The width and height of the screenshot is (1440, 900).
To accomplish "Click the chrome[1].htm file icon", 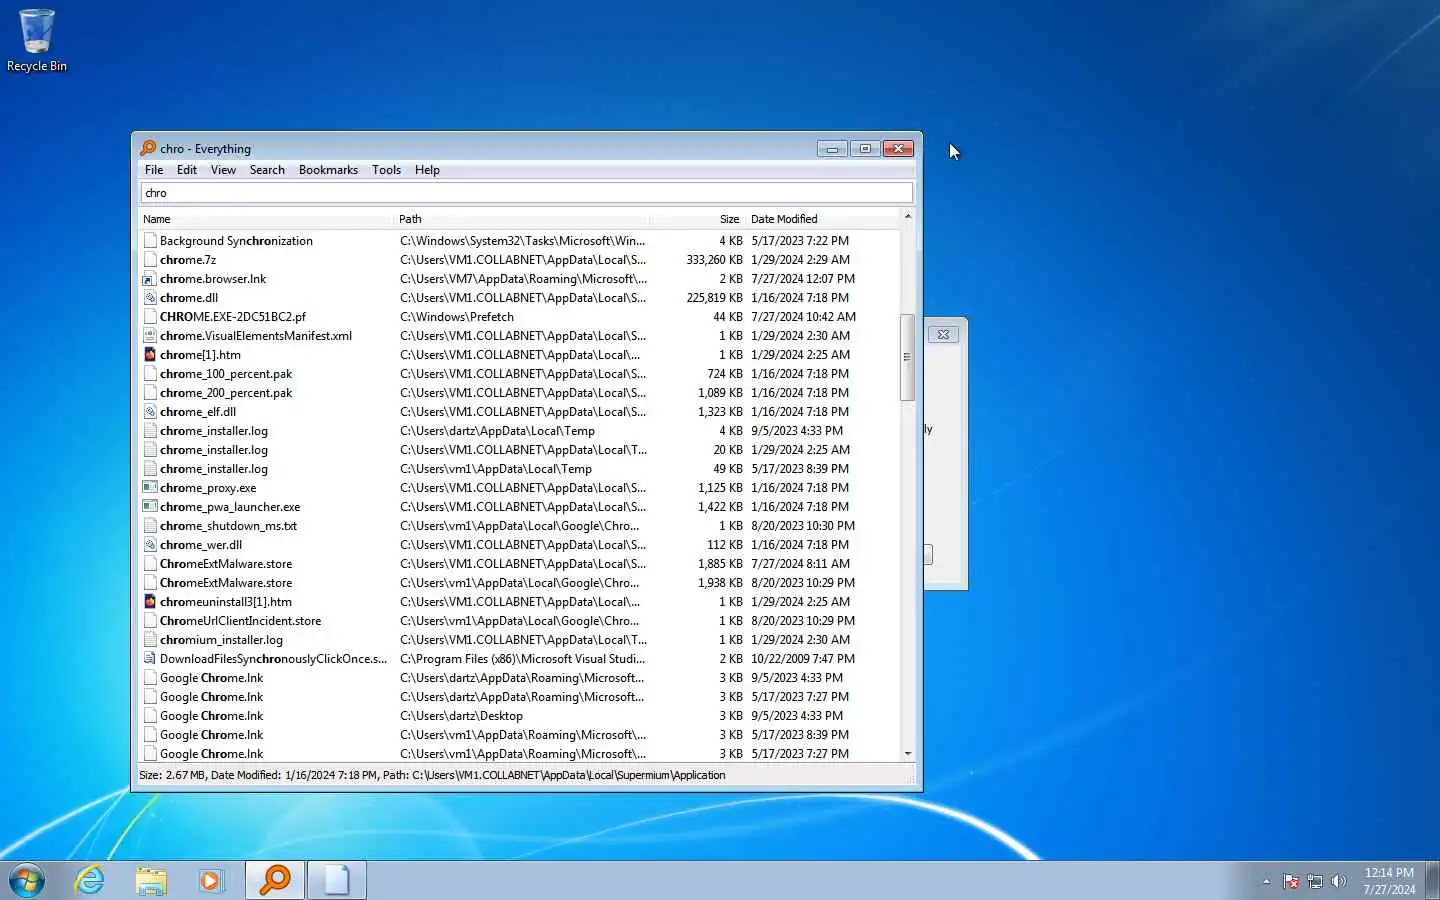I will click(150, 355).
